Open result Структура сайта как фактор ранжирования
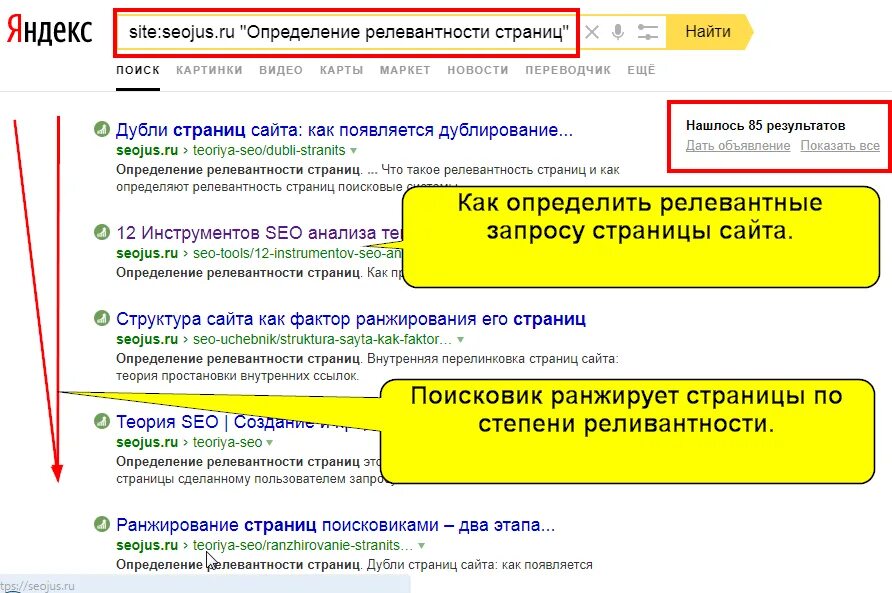The height and width of the screenshot is (593, 892). tap(350, 319)
